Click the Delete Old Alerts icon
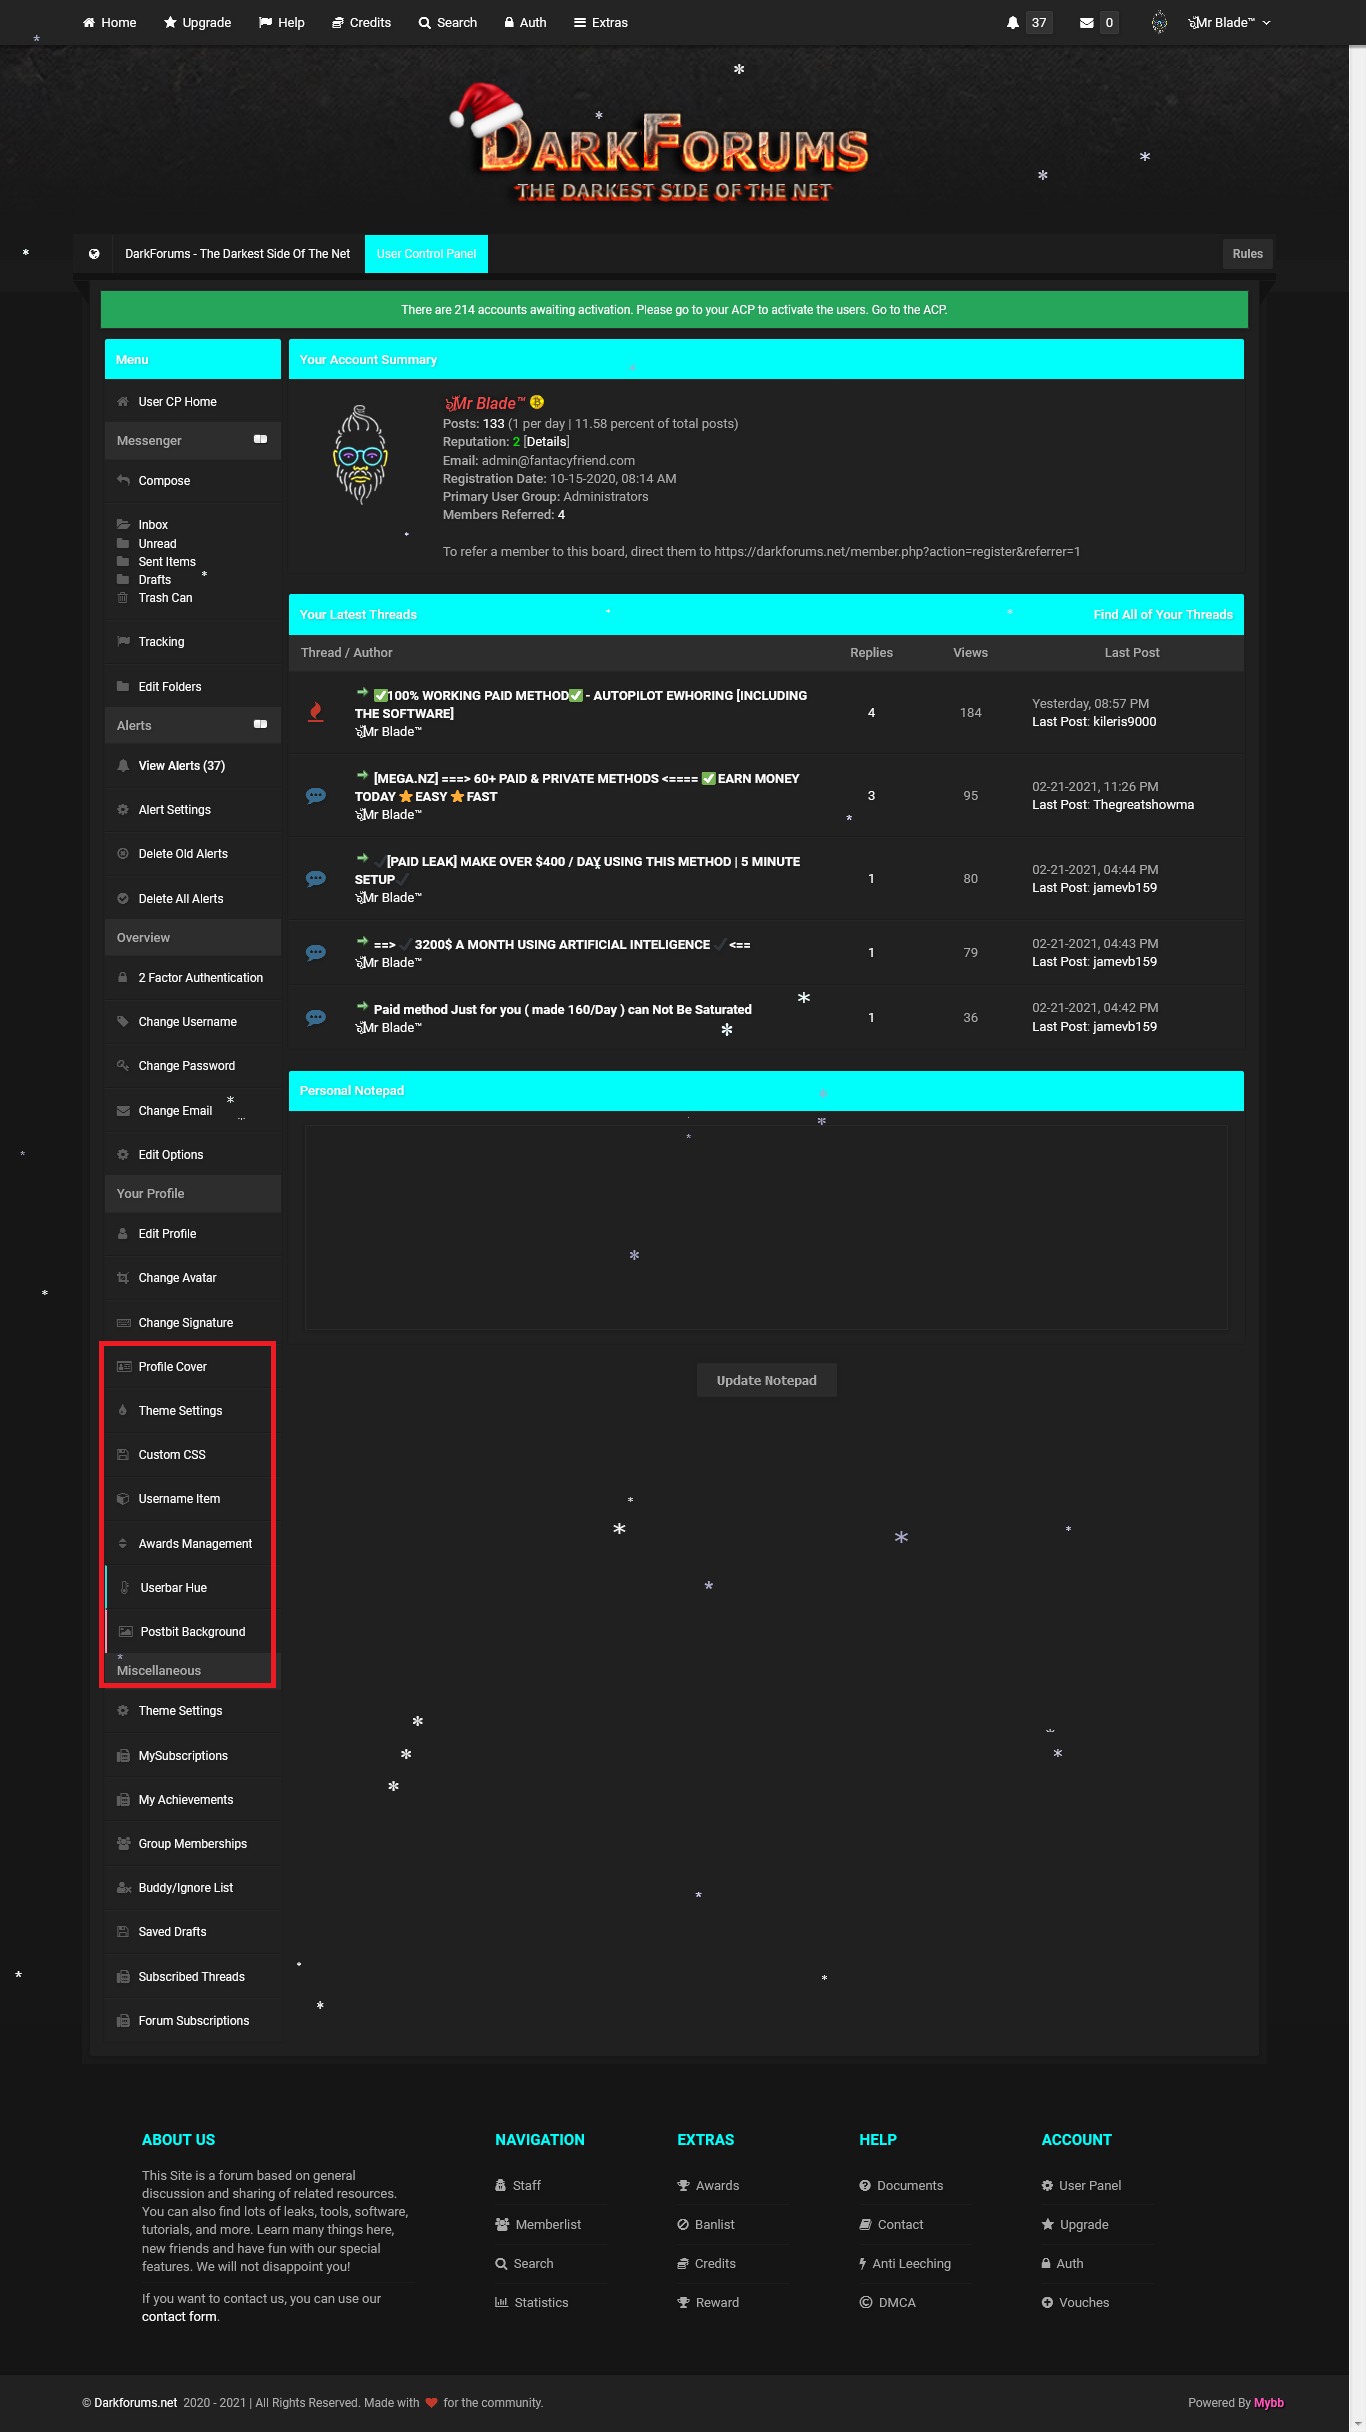 (x=123, y=853)
